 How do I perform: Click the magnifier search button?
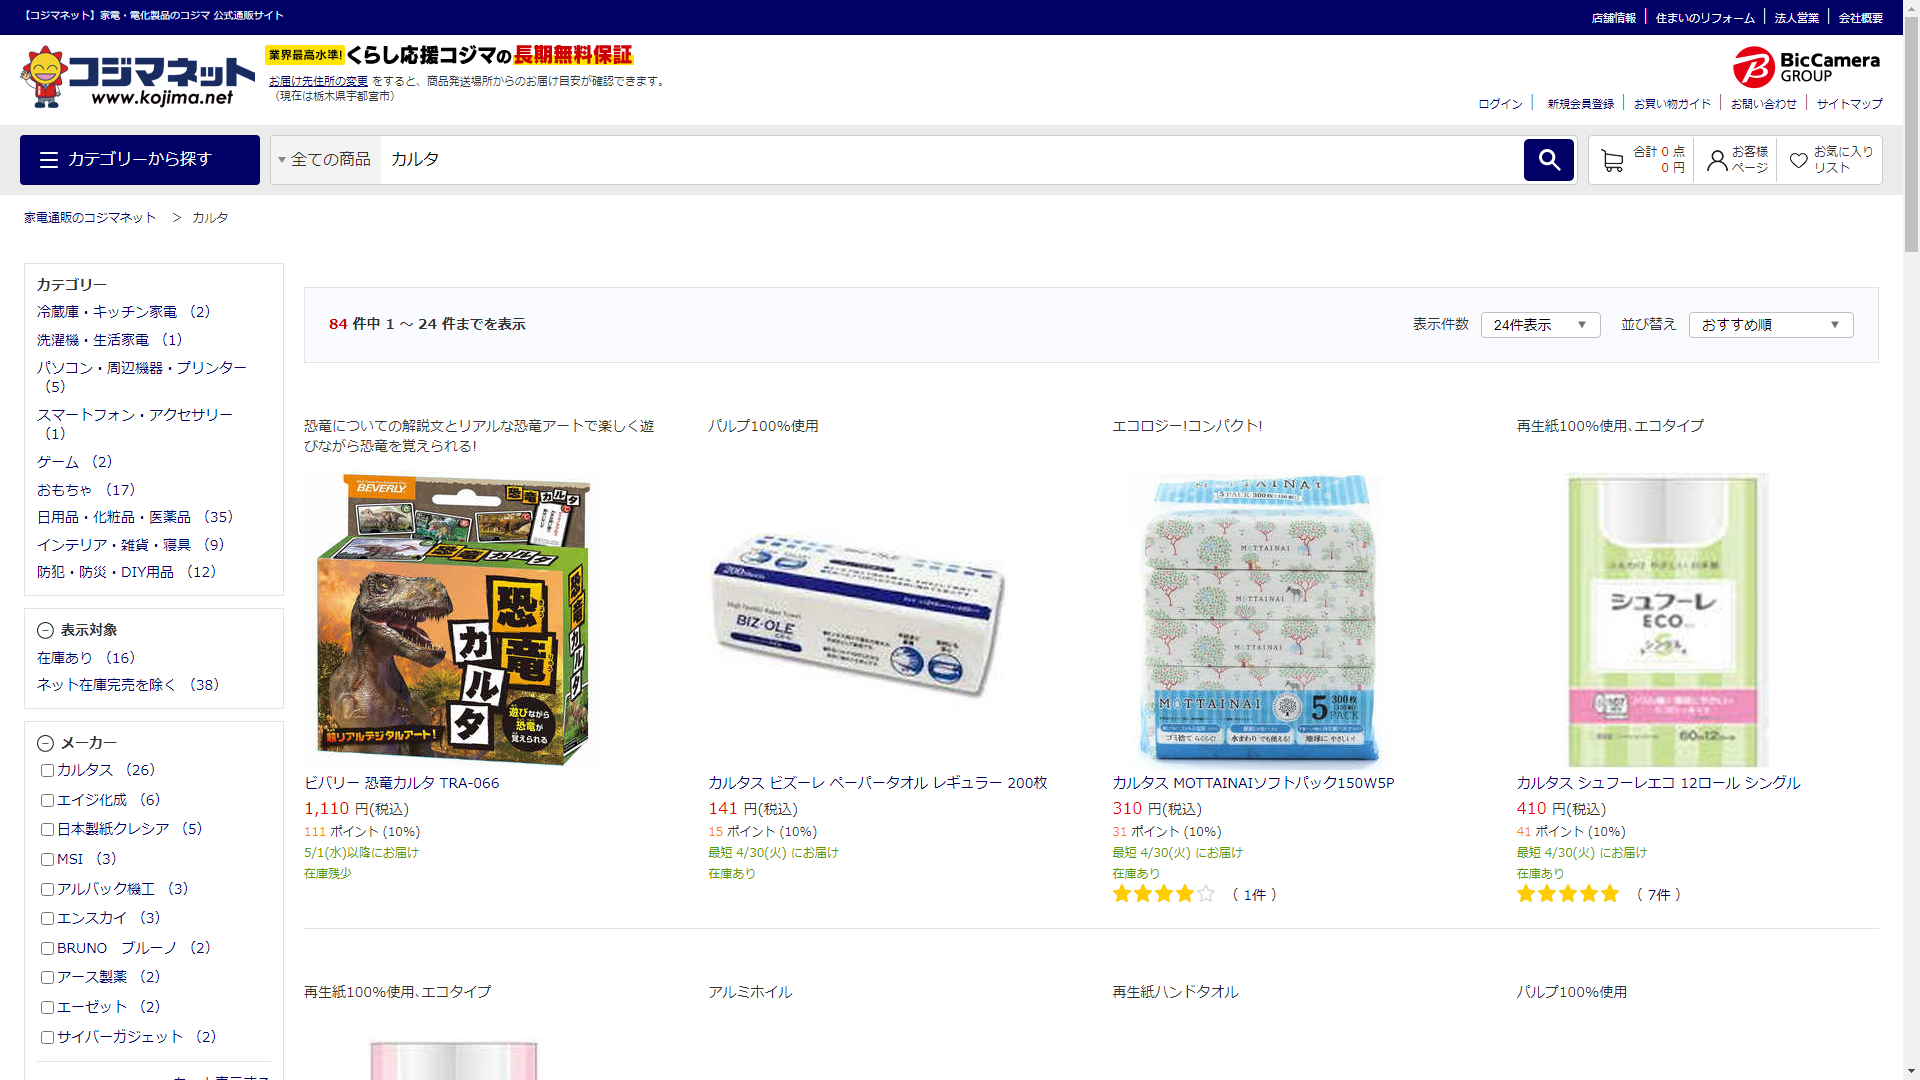pos(1548,160)
